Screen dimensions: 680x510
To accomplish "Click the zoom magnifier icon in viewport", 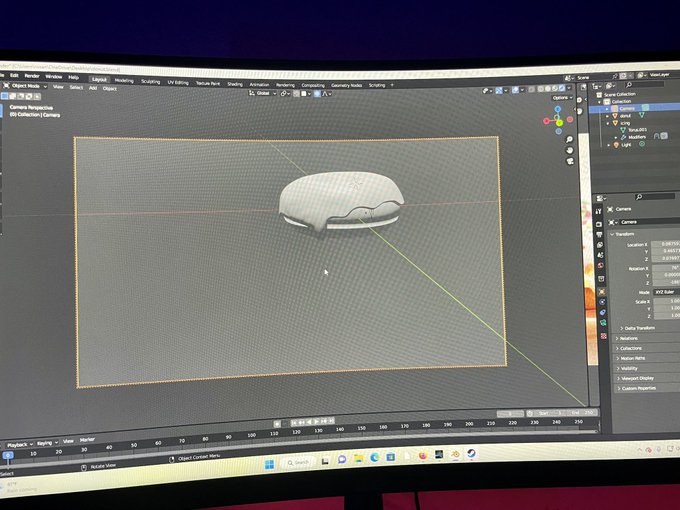I will pos(569,139).
